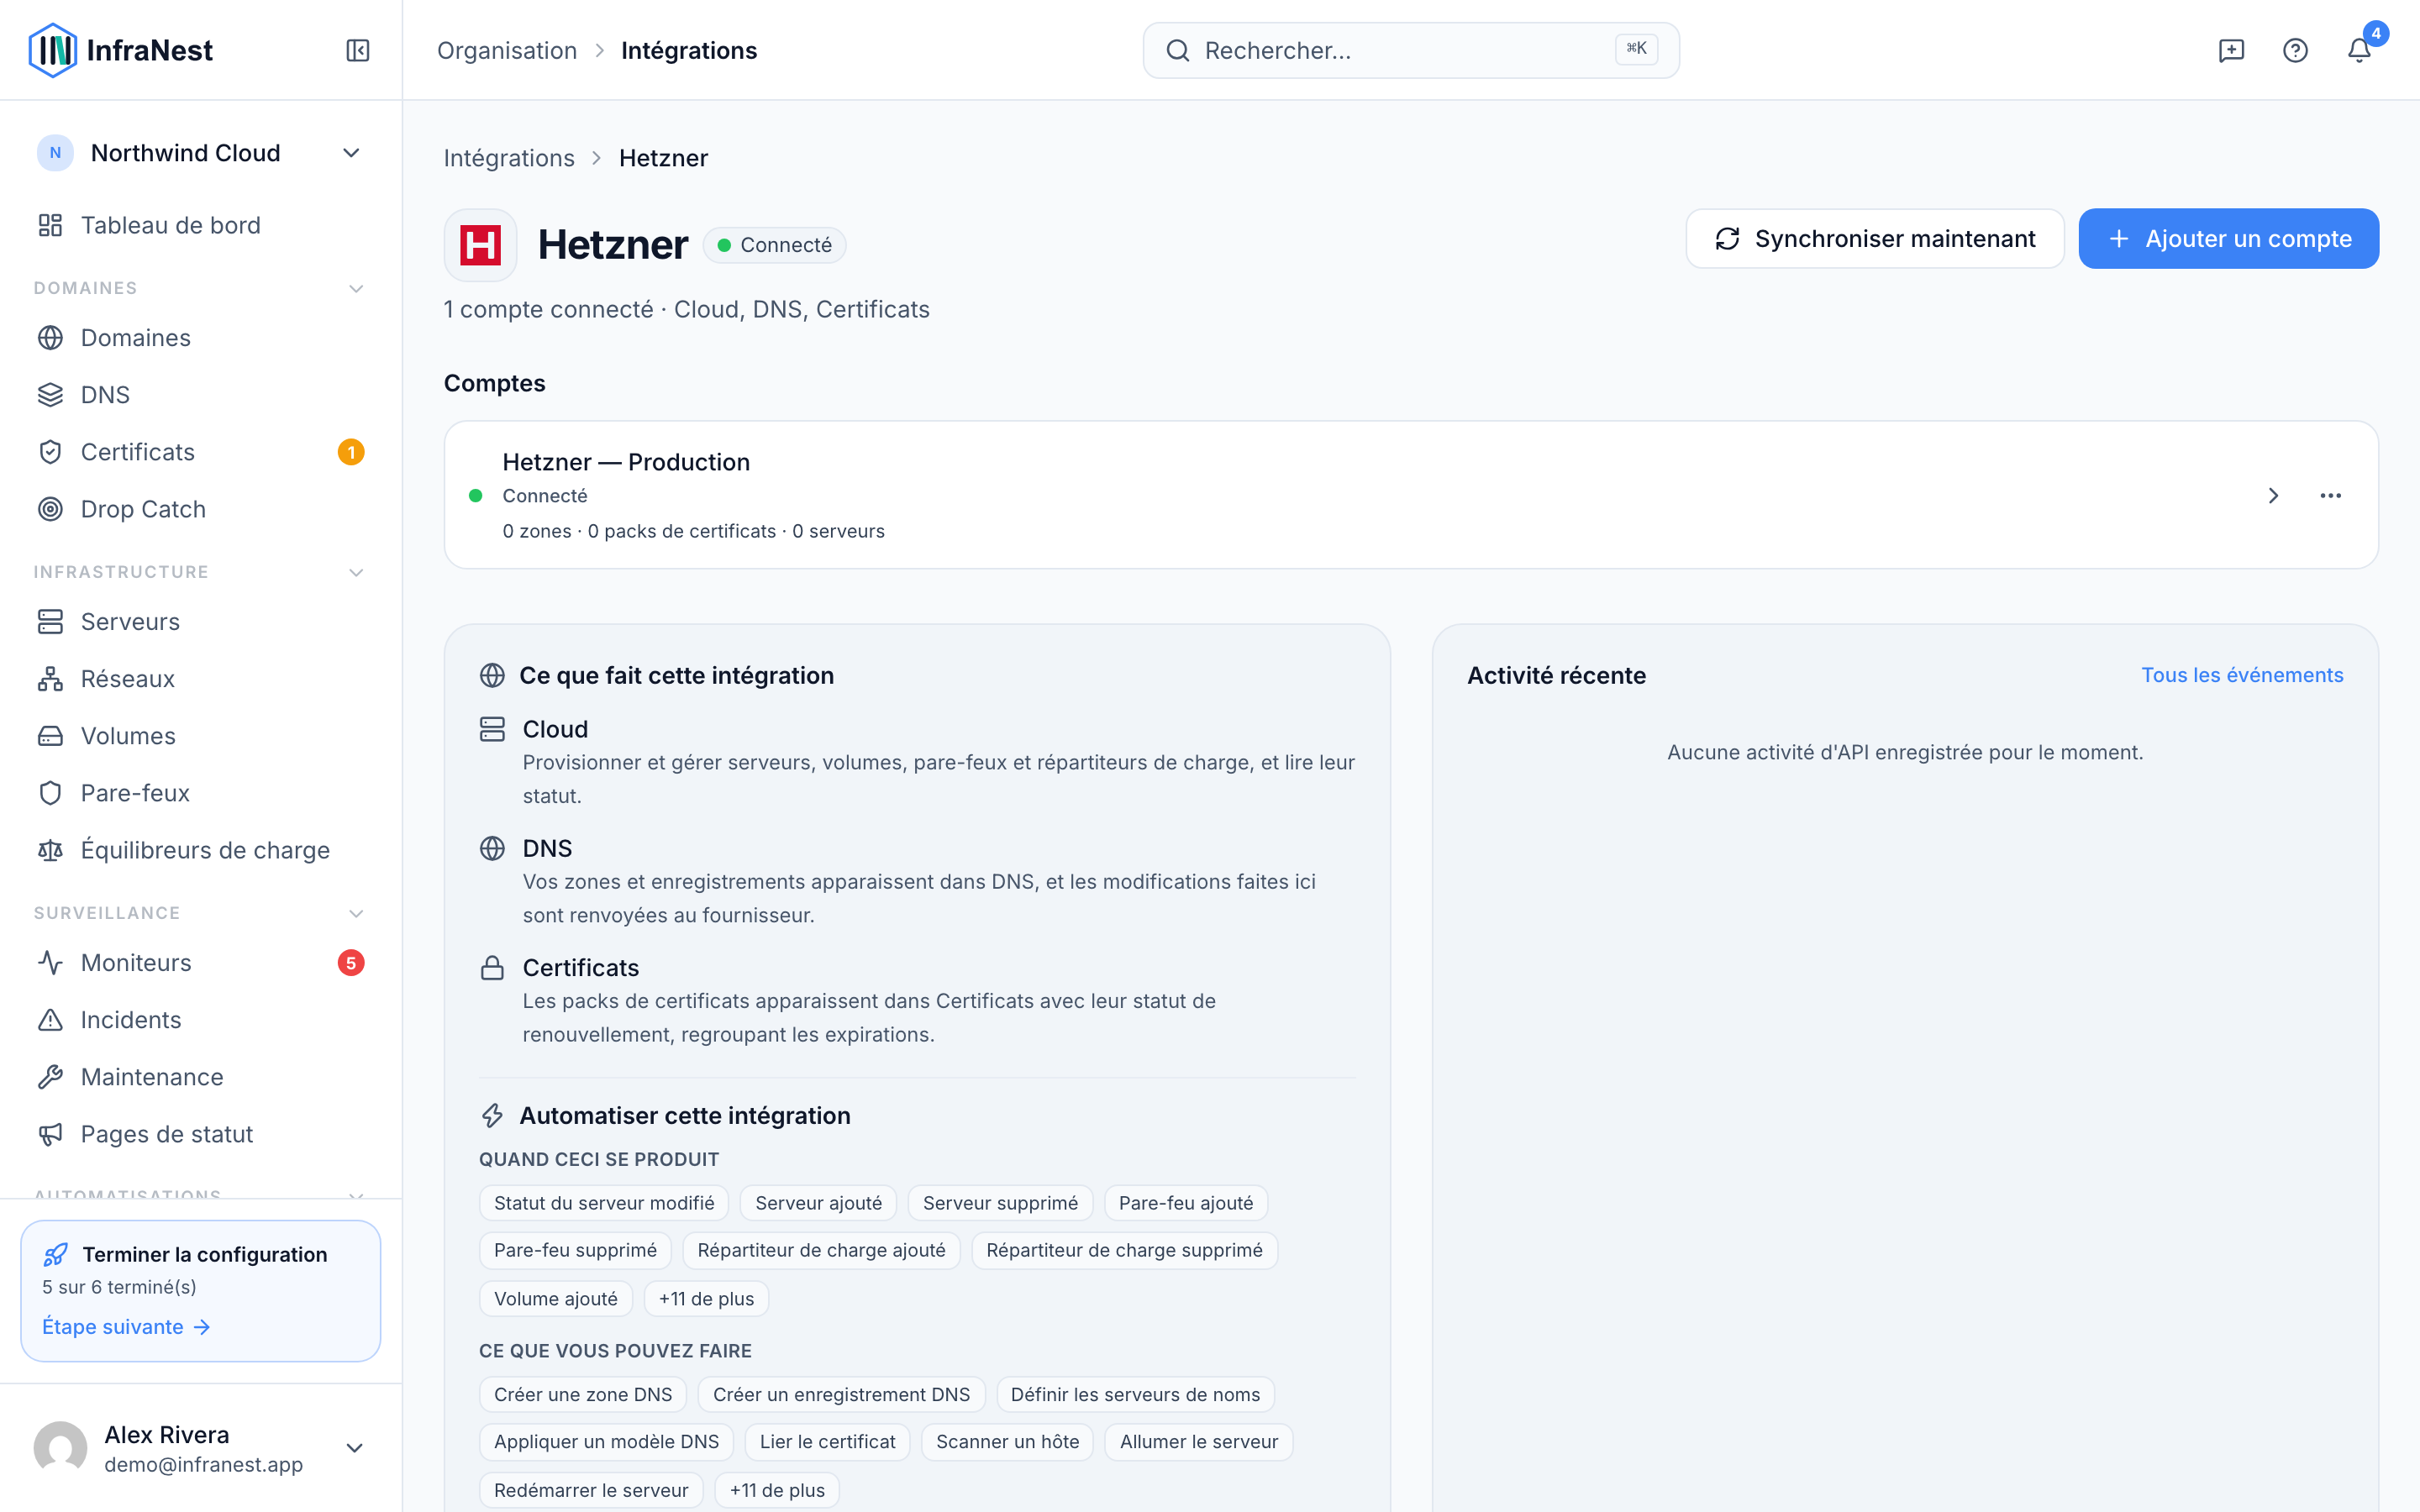This screenshot has height=1512, width=2420.
Task: Pick the Pare-feu ajouté trigger chip
Action: [x=1186, y=1203]
